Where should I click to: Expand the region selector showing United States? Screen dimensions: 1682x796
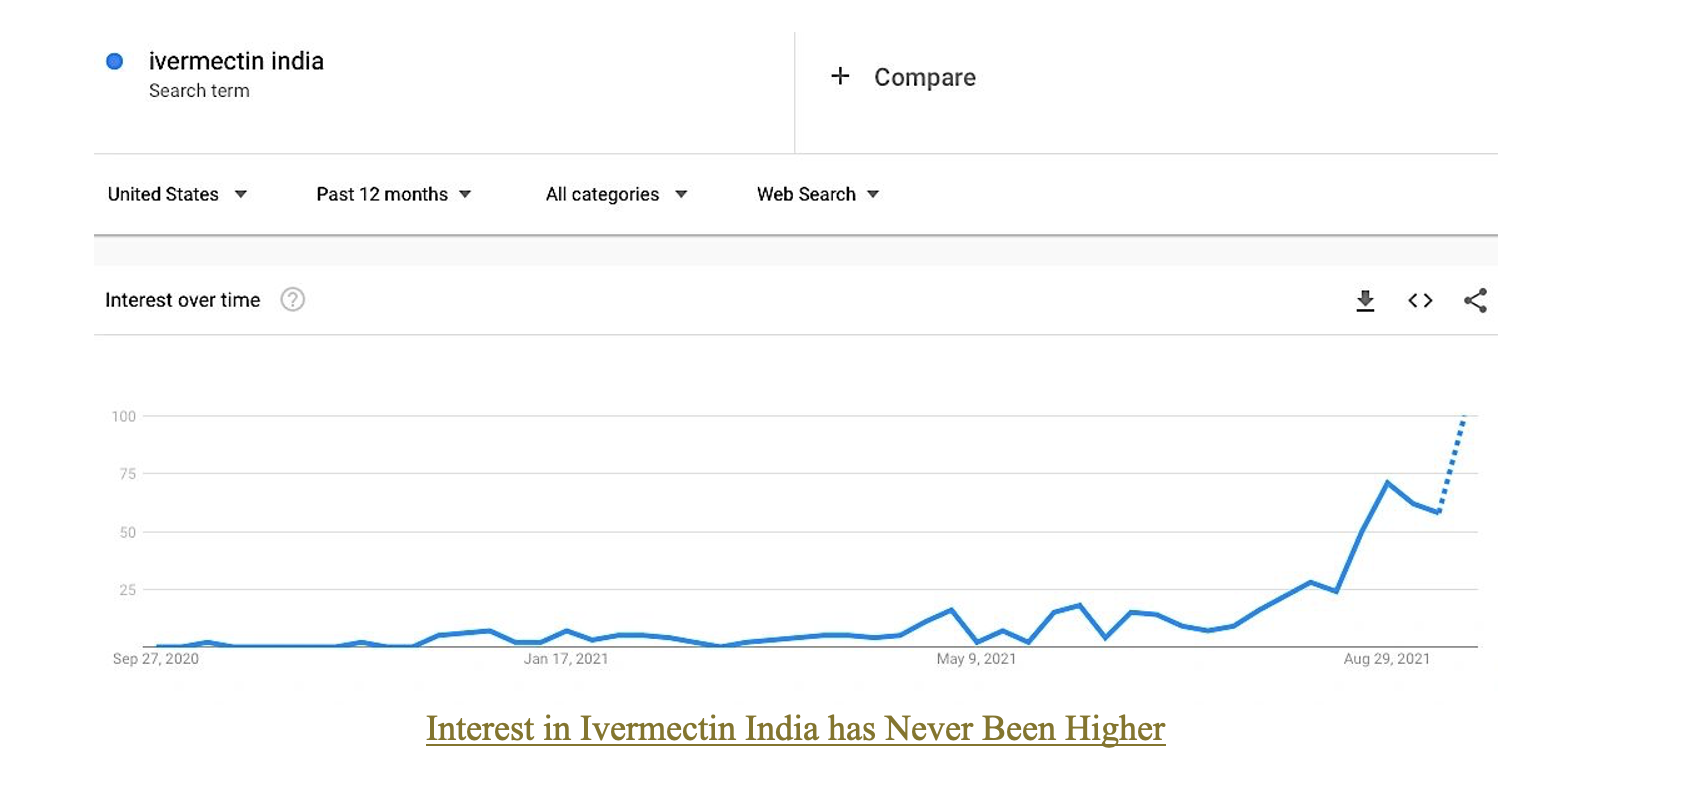tap(163, 194)
